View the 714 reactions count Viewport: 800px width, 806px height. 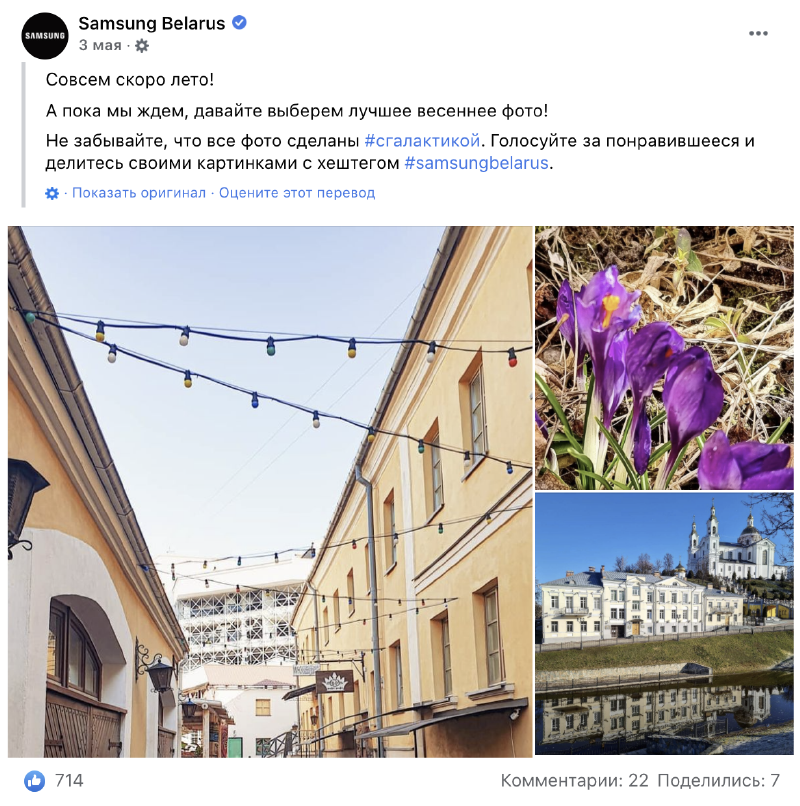click(x=69, y=781)
